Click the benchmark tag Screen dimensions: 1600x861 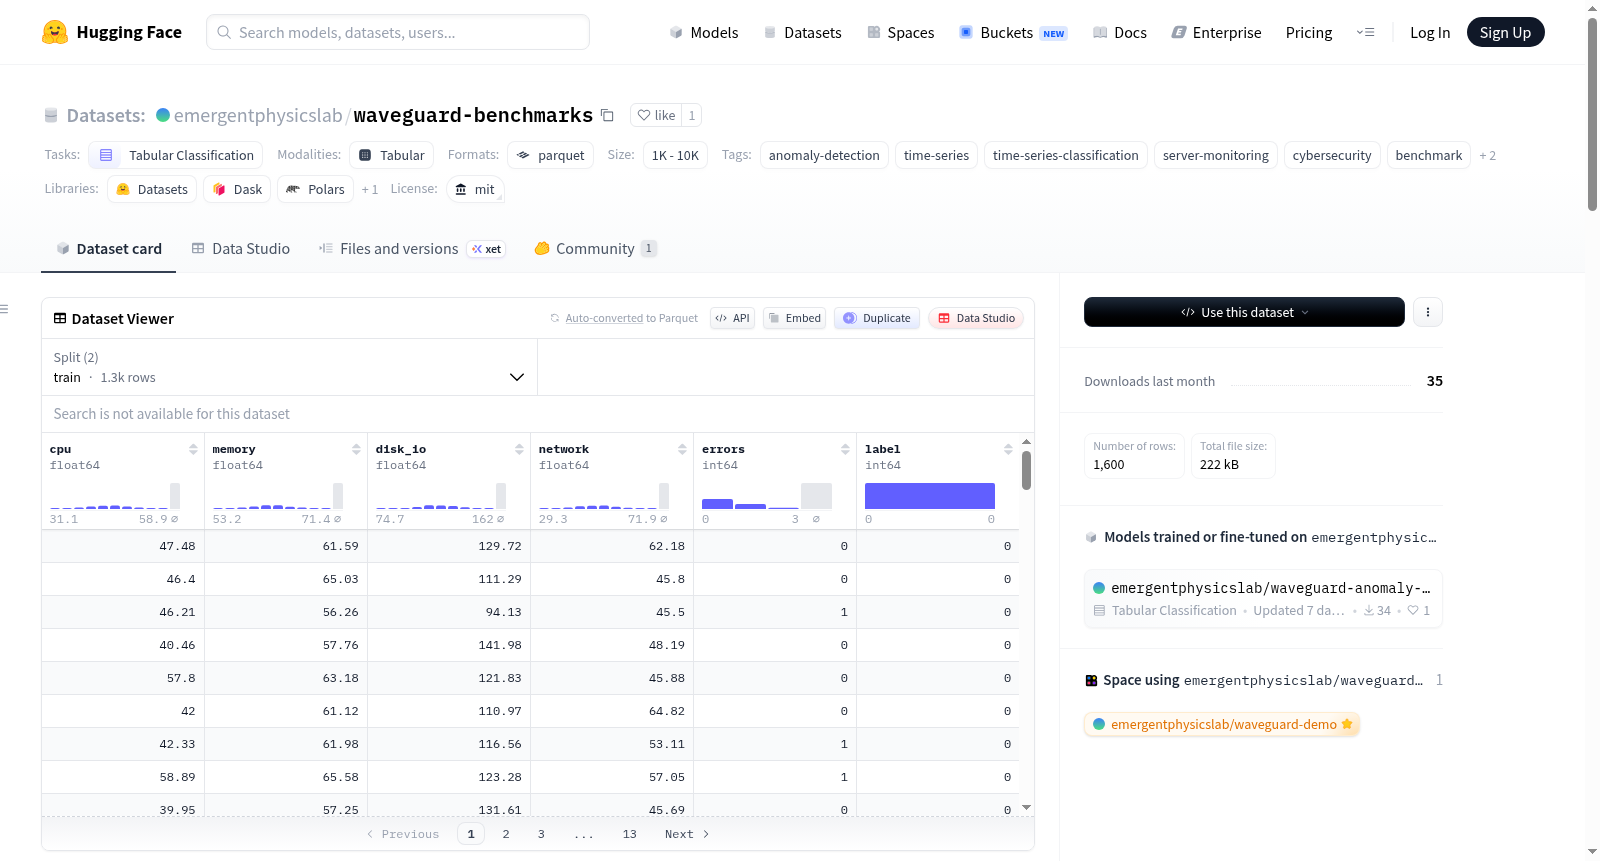coord(1428,155)
